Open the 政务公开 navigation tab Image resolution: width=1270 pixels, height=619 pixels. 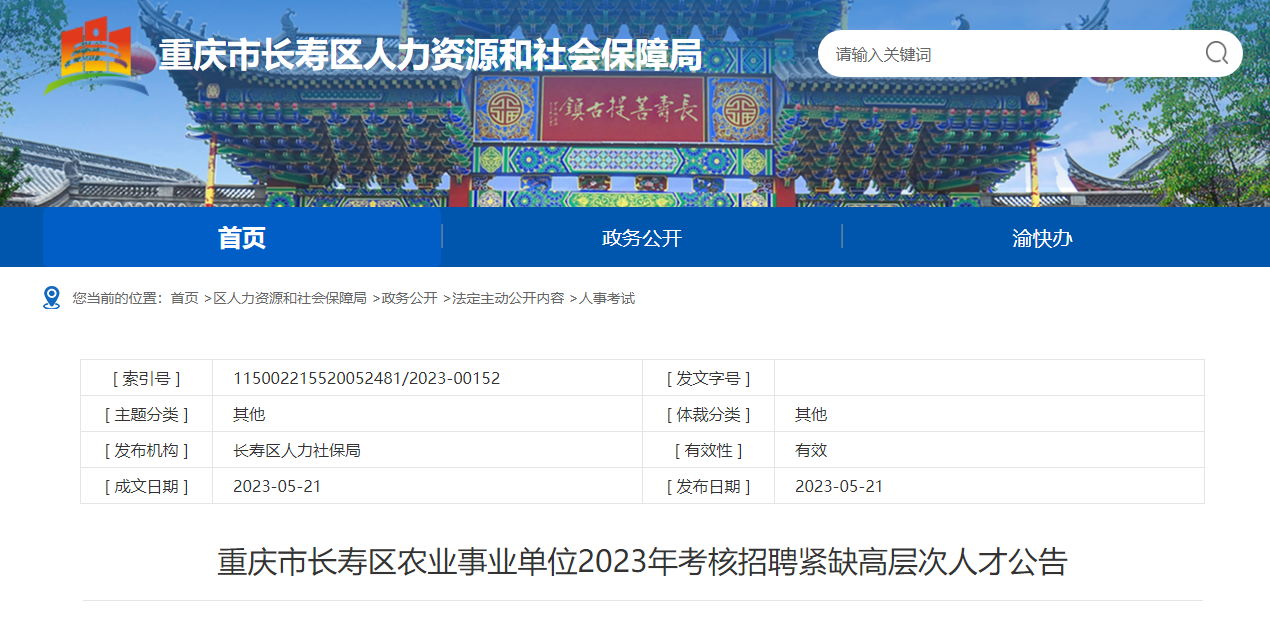point(642,238)
